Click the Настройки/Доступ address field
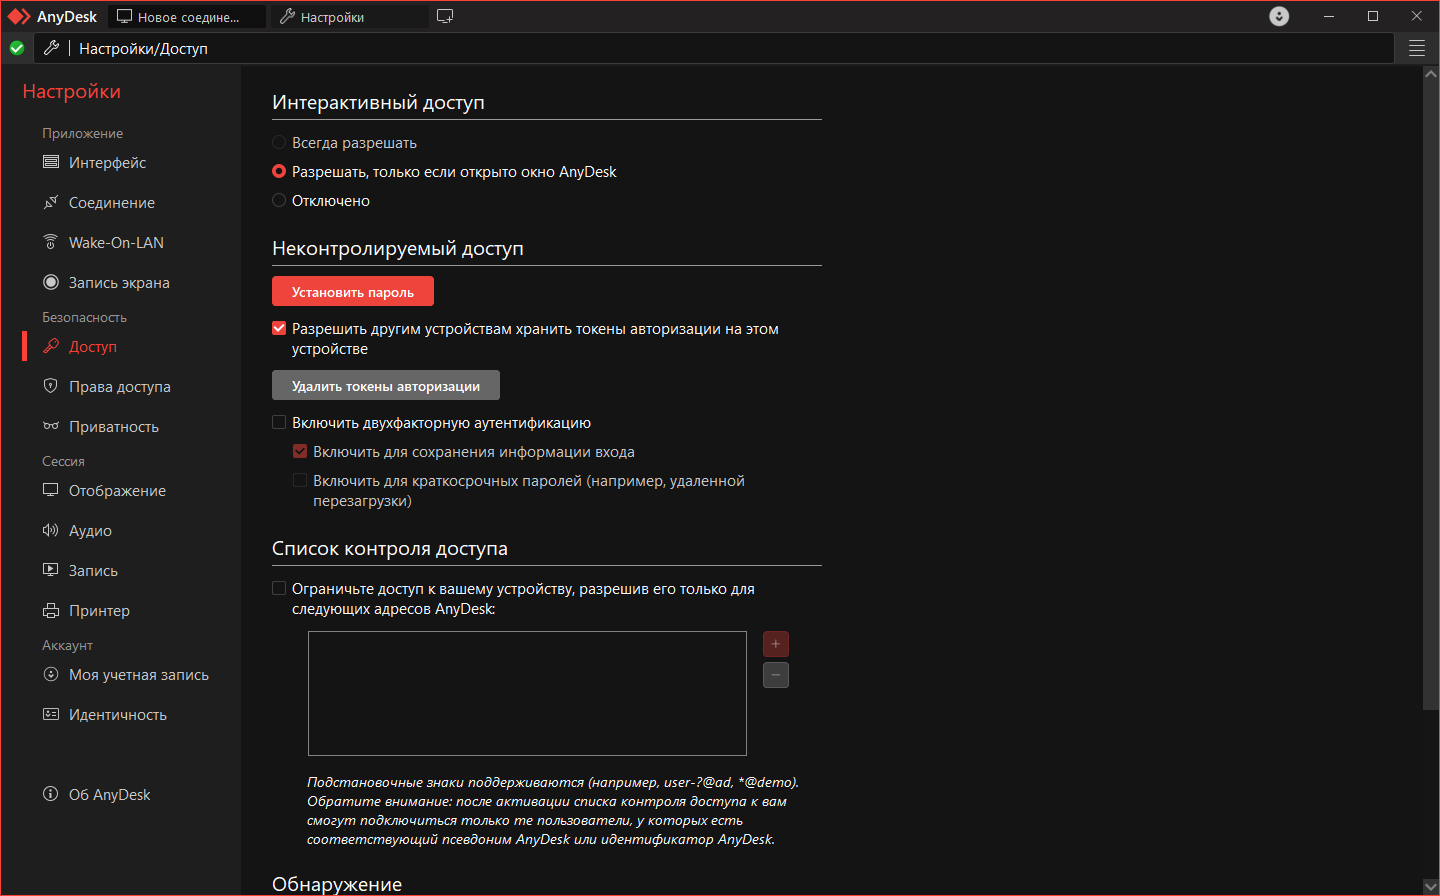1440x896 pixels. pyautogui.click(x=715, y=48)
